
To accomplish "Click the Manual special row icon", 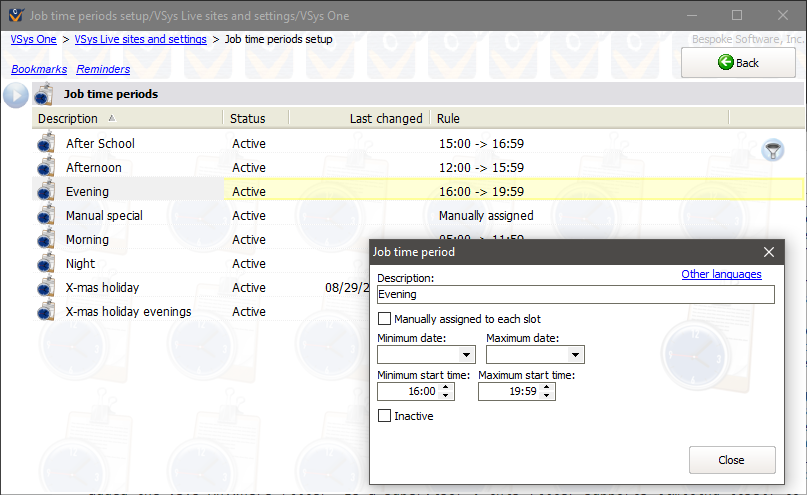I will (46, 215).
